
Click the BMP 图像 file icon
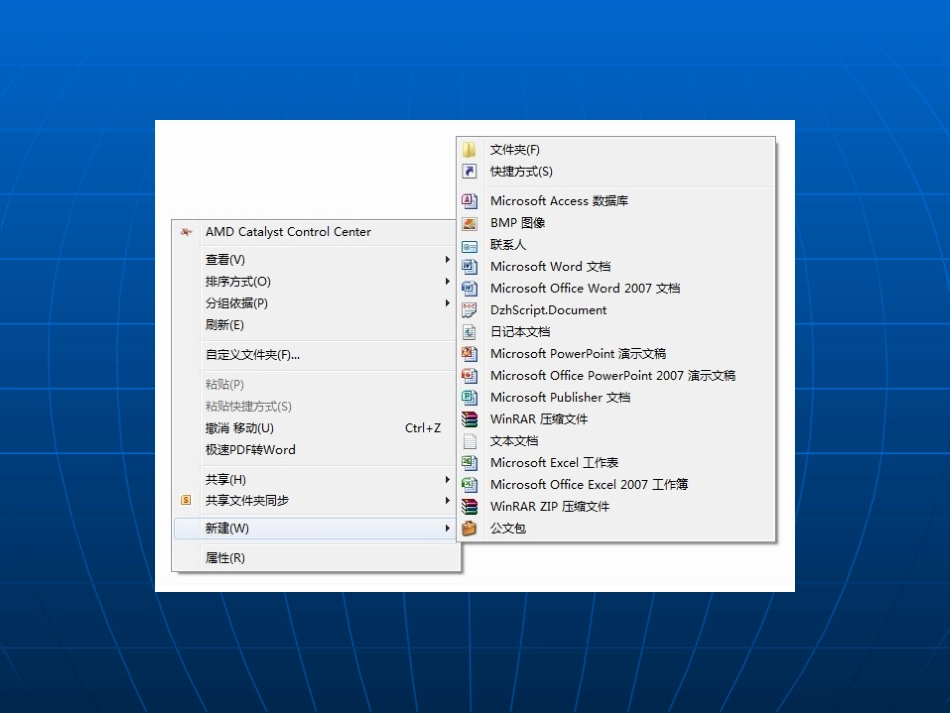(x=469, y=223)
